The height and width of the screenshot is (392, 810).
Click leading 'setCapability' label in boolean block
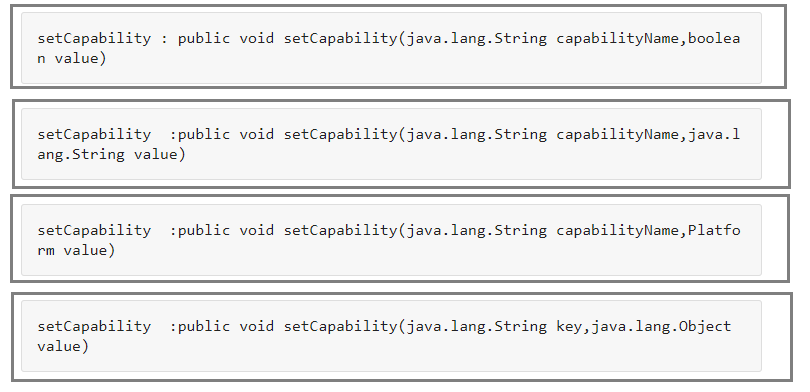click(94, 39)
